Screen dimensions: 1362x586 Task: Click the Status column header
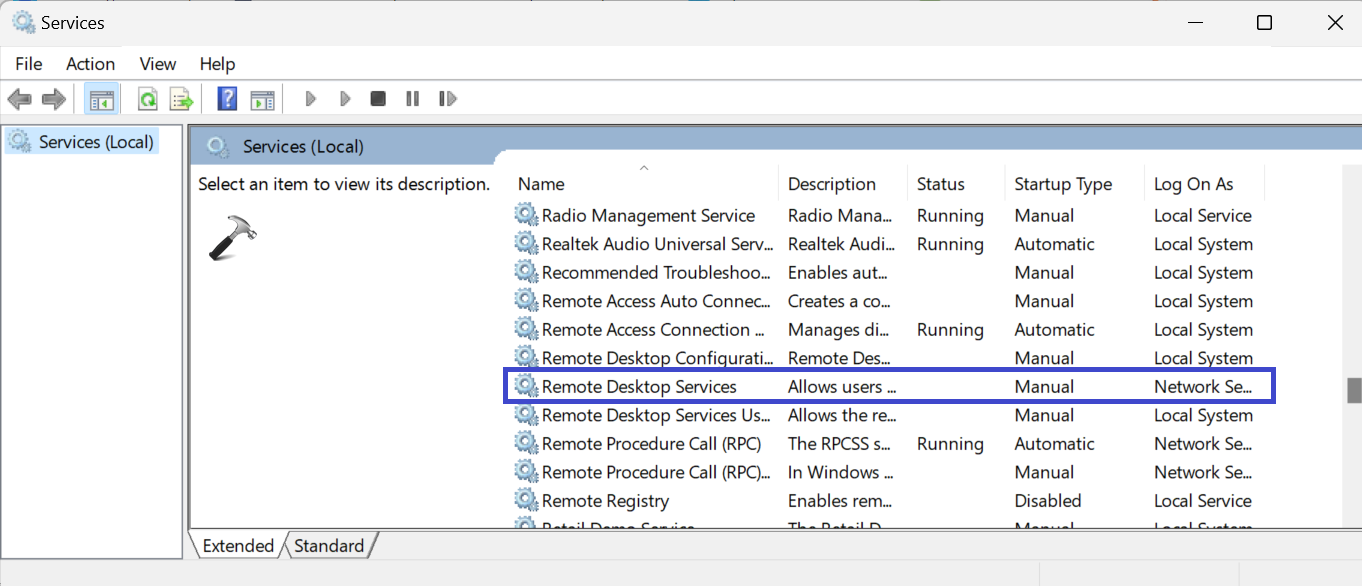940,184
